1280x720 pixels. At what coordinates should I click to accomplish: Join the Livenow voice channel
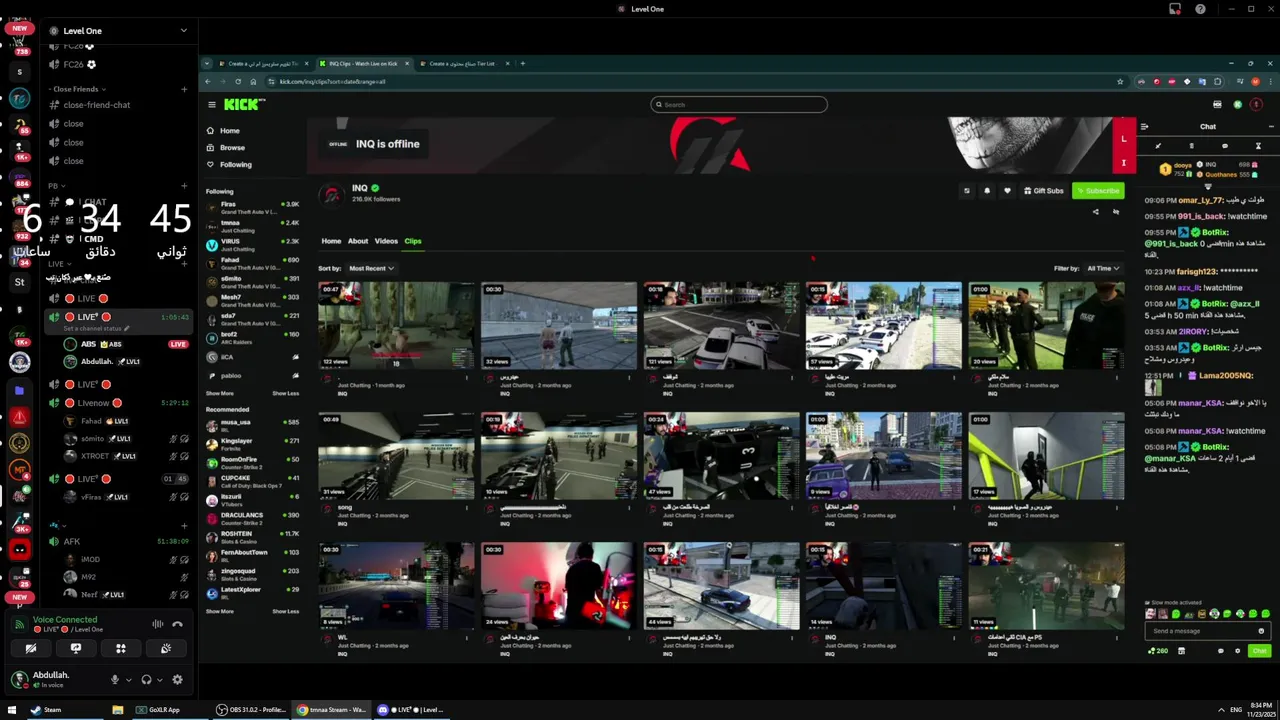point(93,403)
